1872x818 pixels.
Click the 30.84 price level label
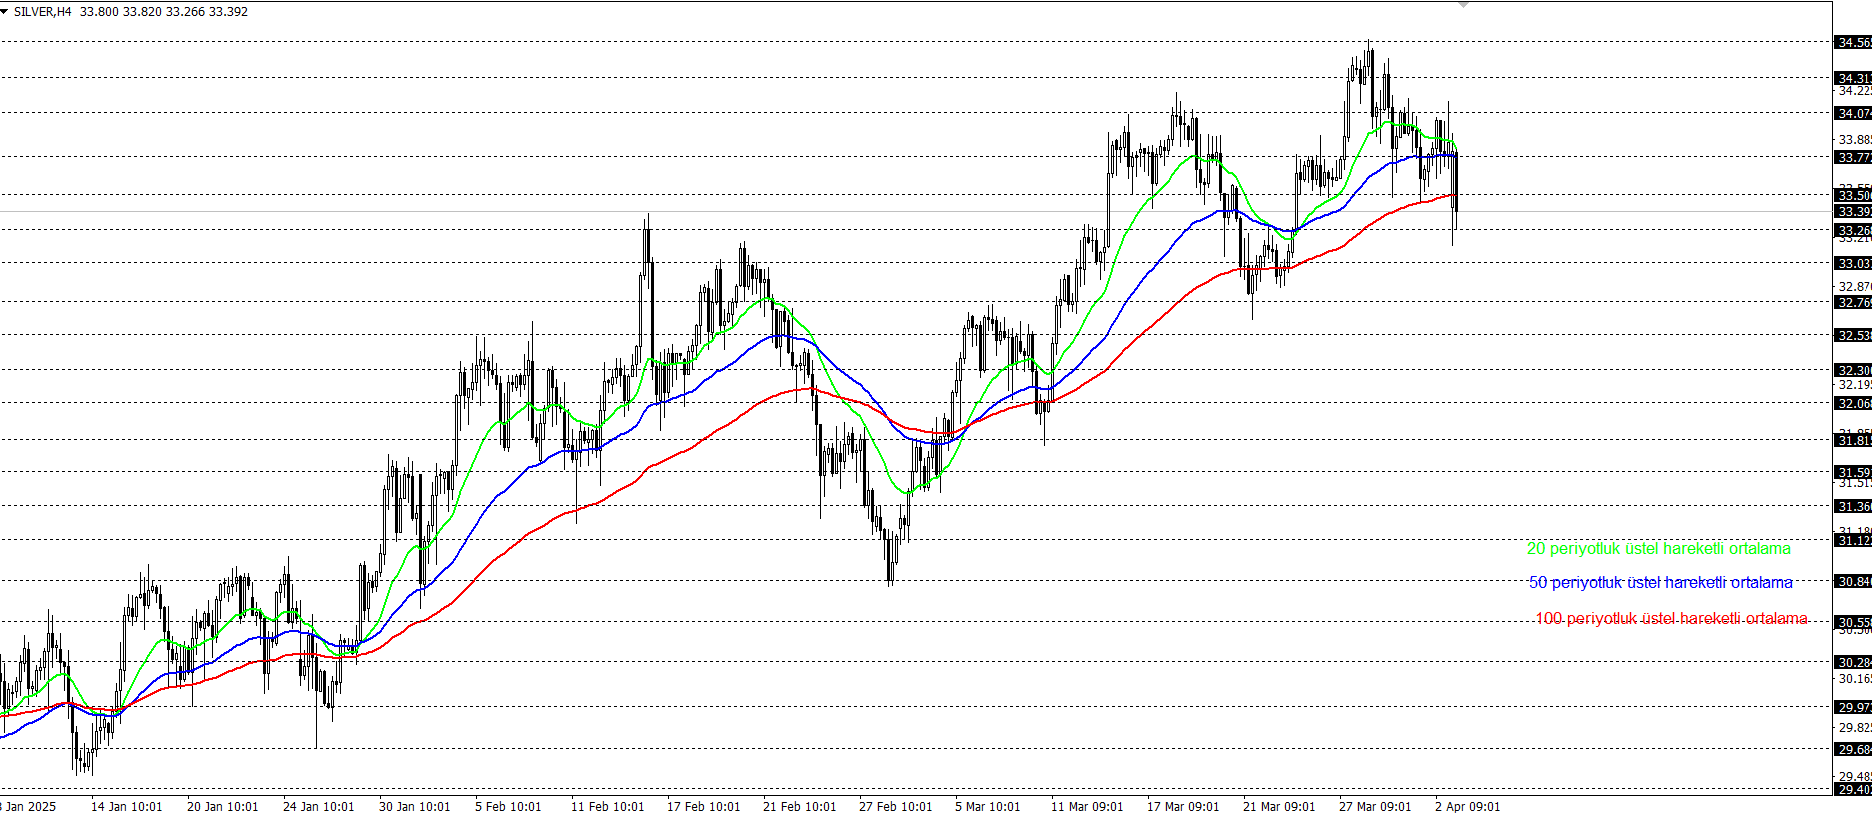1853,581
